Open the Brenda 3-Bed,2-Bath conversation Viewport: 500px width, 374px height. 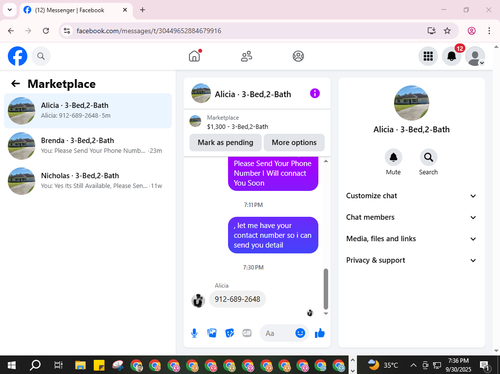pos(88,146)
